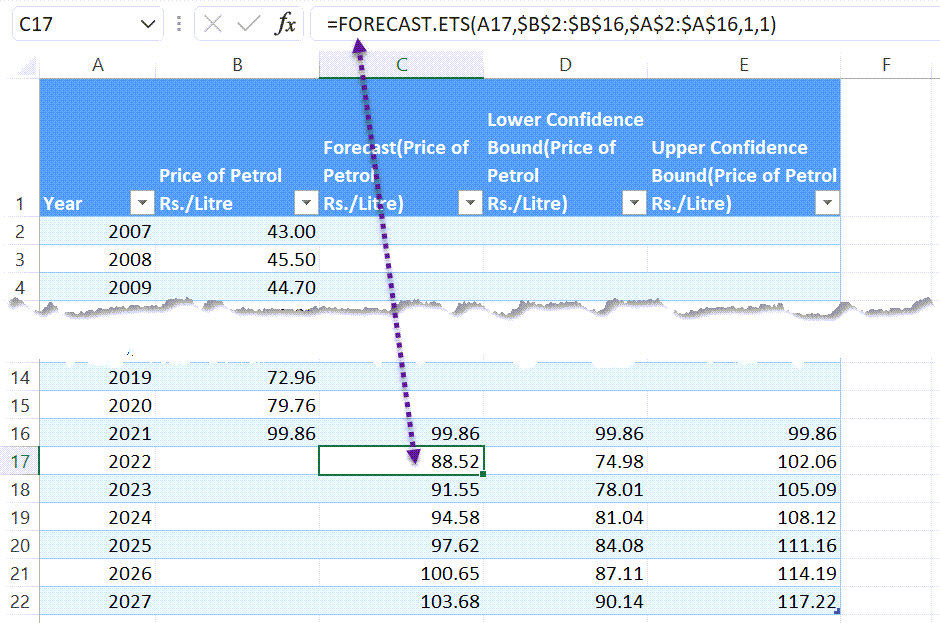Select row 15 header
This screenshot has width=940, height=623.
pos(20,405)
